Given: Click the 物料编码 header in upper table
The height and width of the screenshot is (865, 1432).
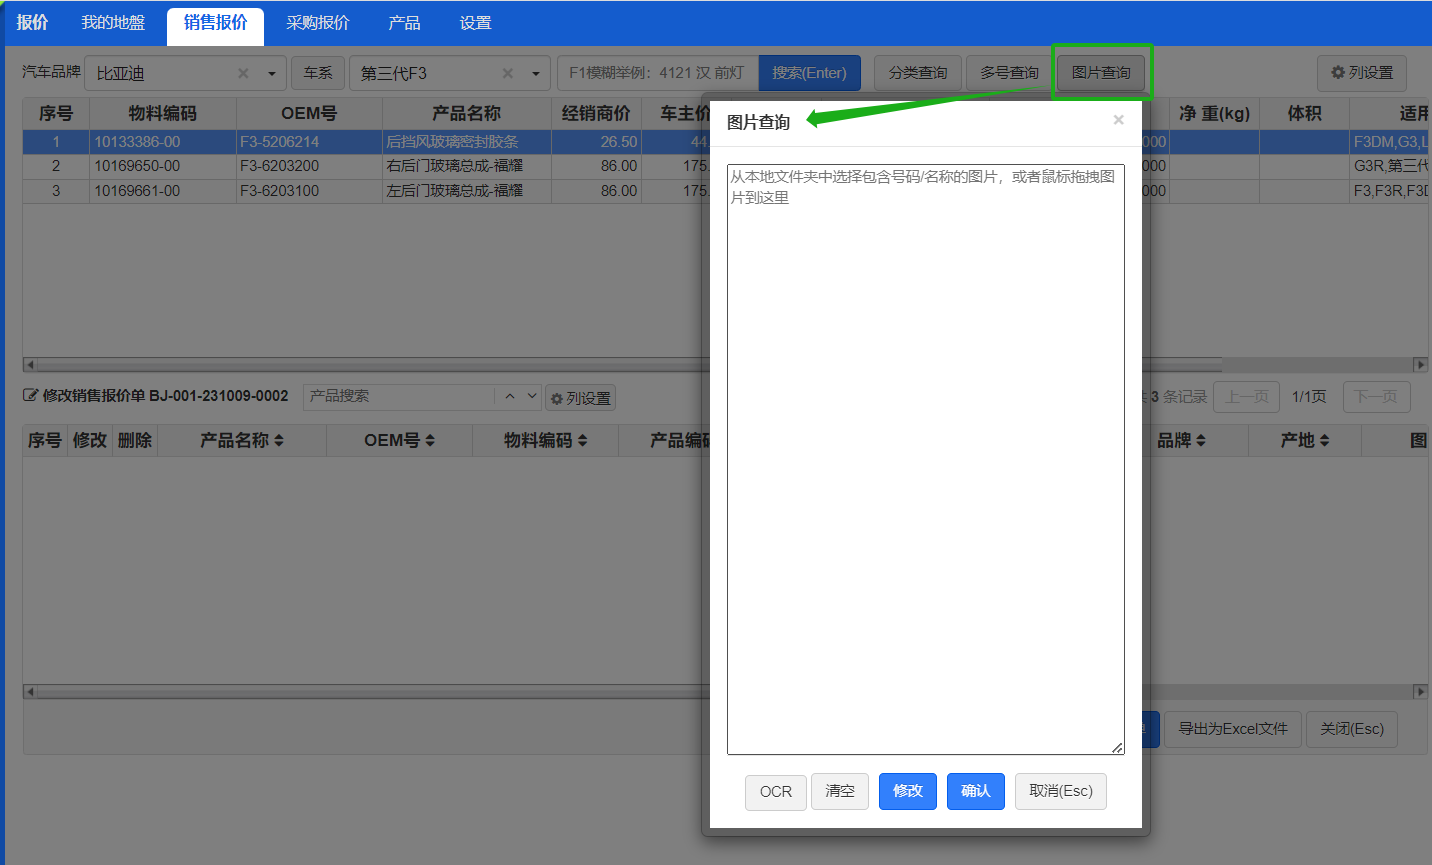Looking at the screenshot, I should [x=162, y=114].
